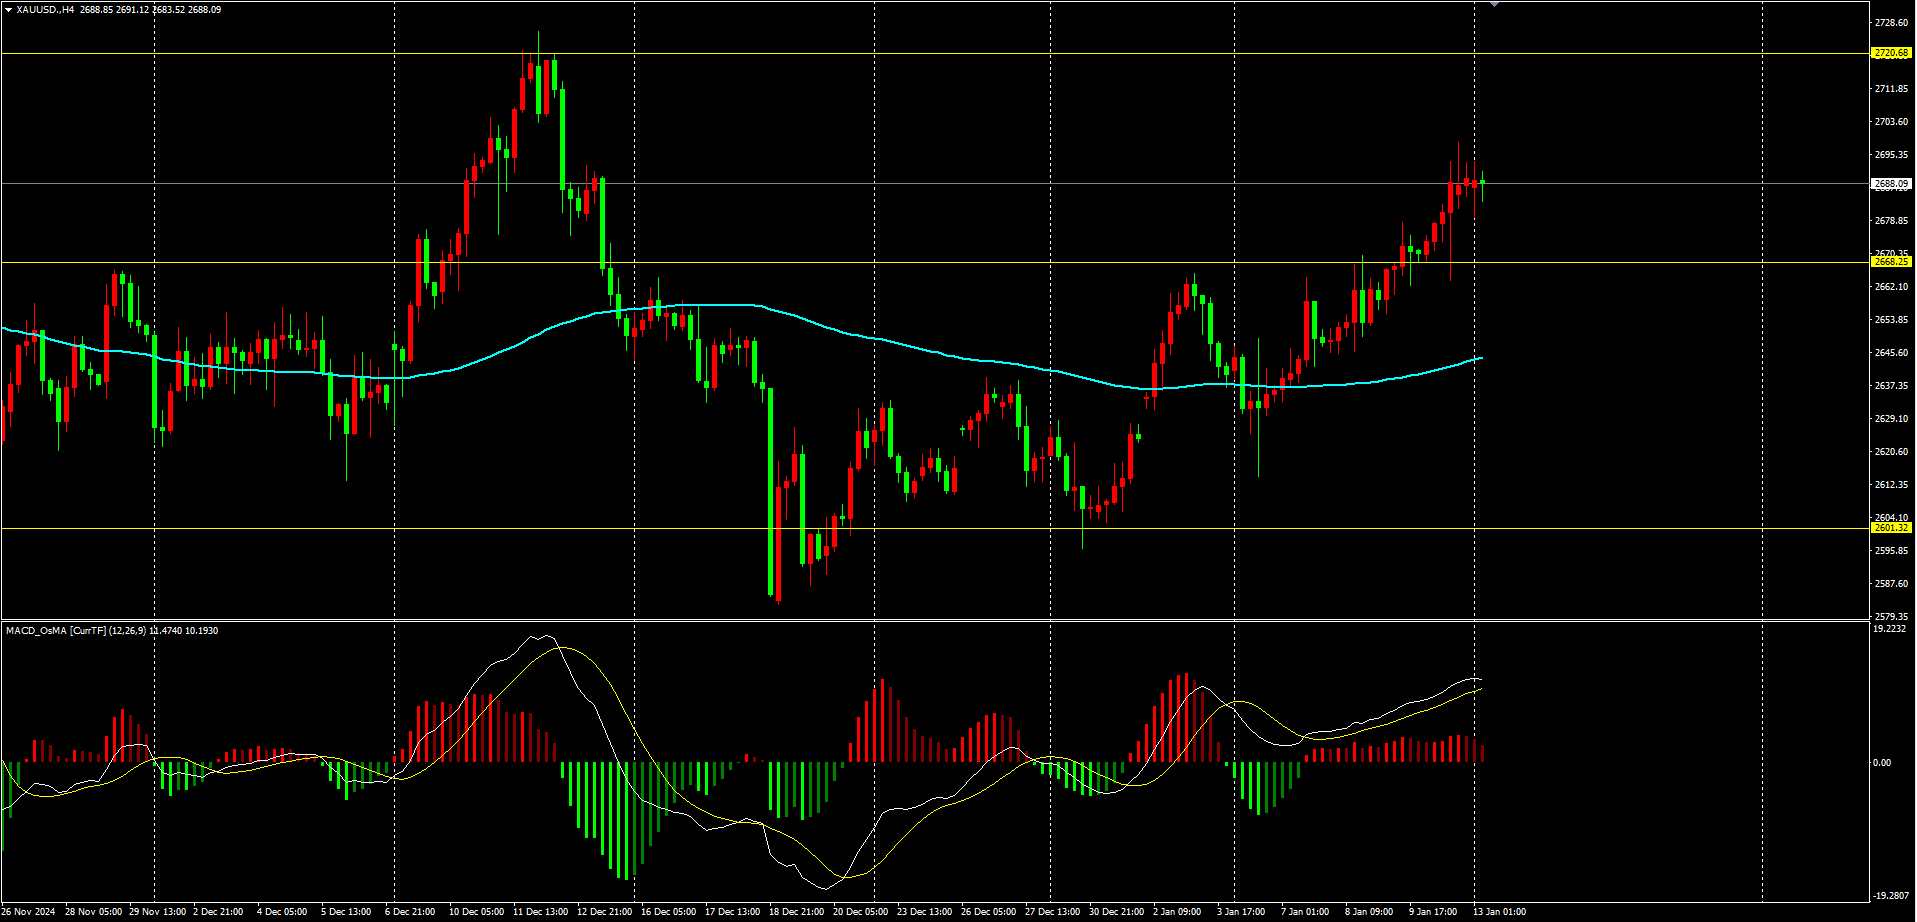
Task: Click the 0.00 MACD zero level label
Action: (1882, 763)
